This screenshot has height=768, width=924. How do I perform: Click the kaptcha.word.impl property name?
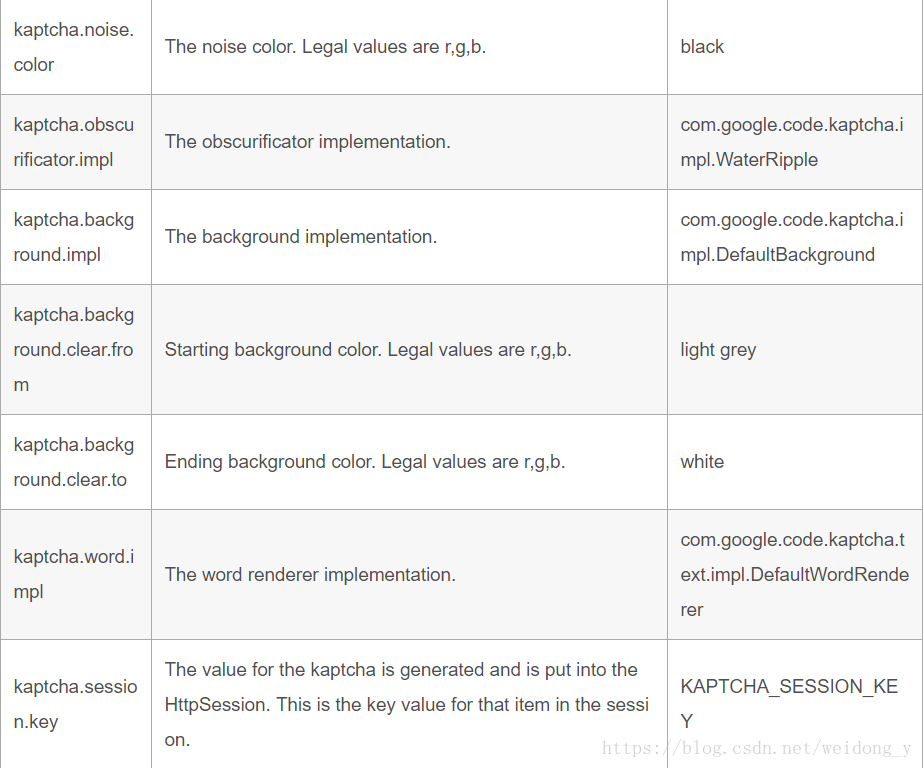(x=73, y=574)
